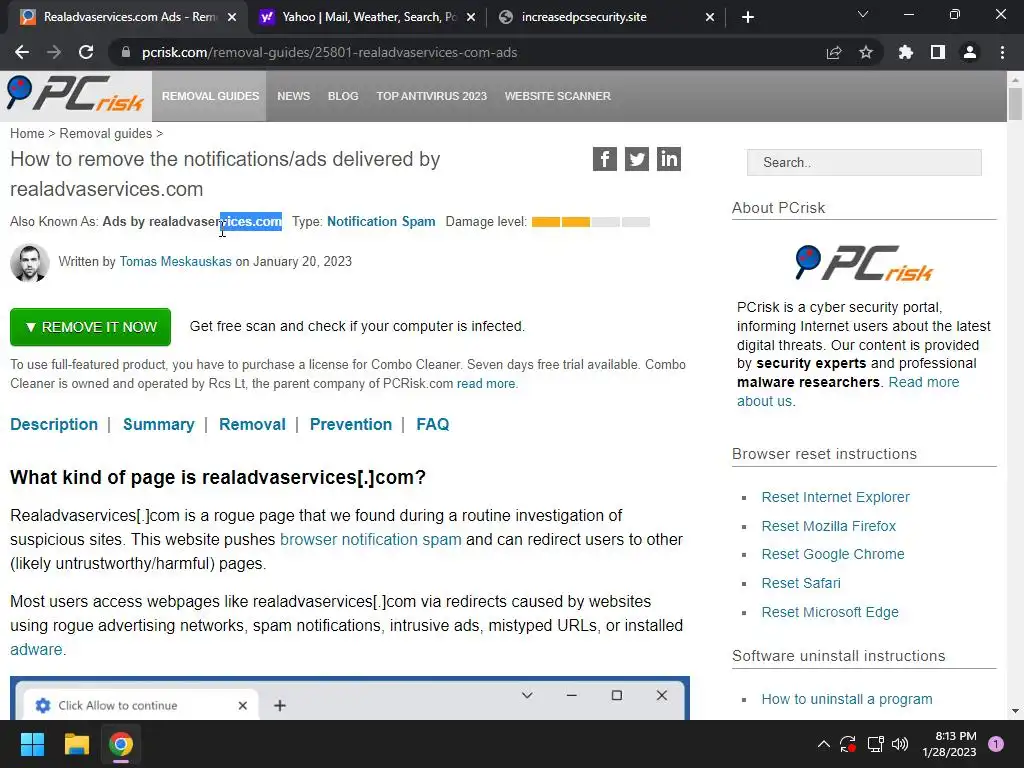This screenshot has width=1024, height=768.
Task: Switch to increasedpcsecurity.site tab
Action: [606, 17]
